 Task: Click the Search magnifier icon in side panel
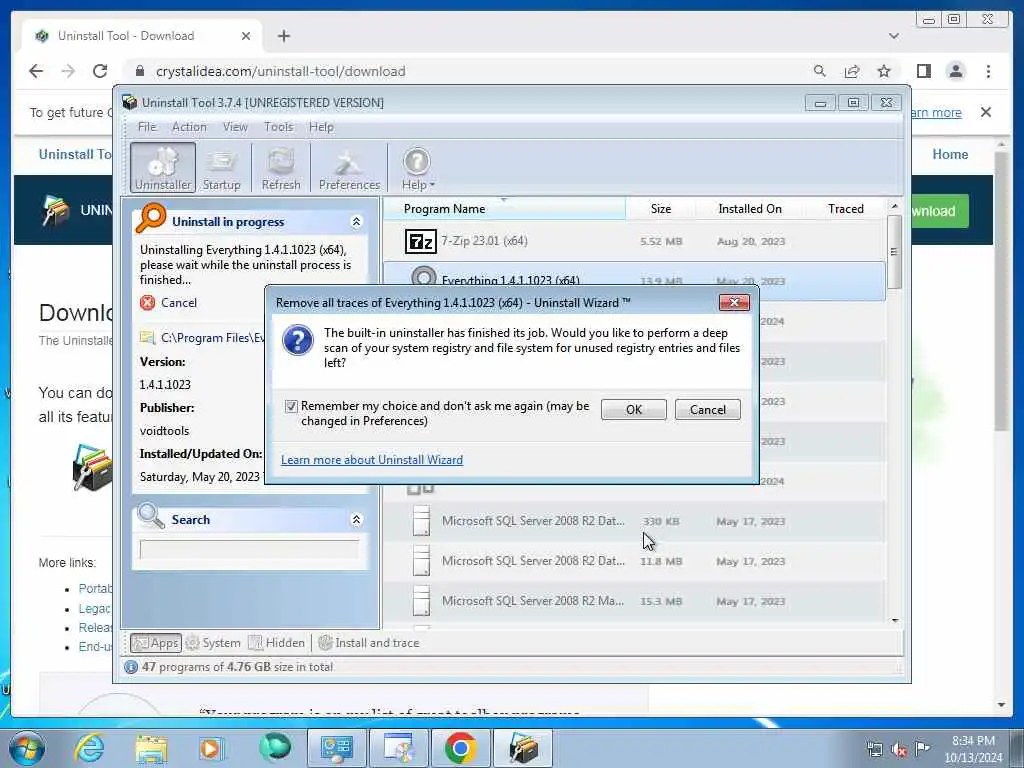click(x=151, y=516)
